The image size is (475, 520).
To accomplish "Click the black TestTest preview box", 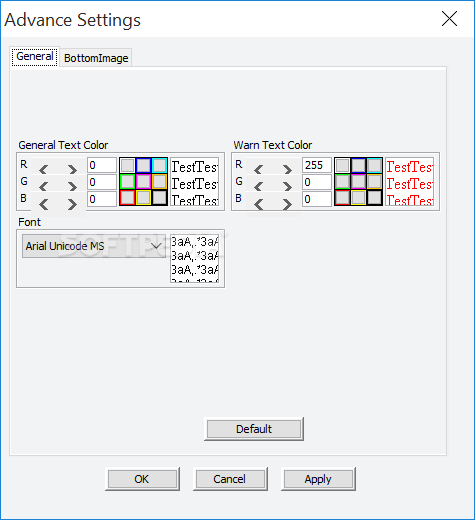I will tap(195, 182).
